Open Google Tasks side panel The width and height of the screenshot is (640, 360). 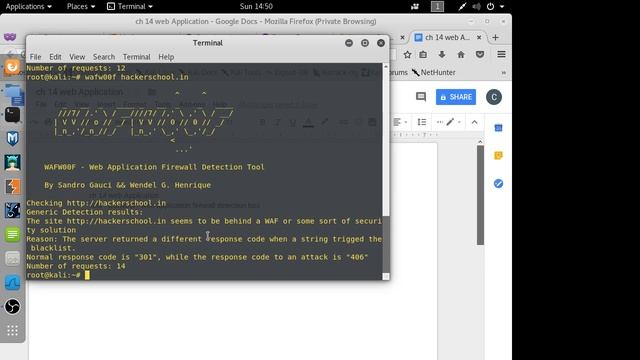[x=498, y=184]
